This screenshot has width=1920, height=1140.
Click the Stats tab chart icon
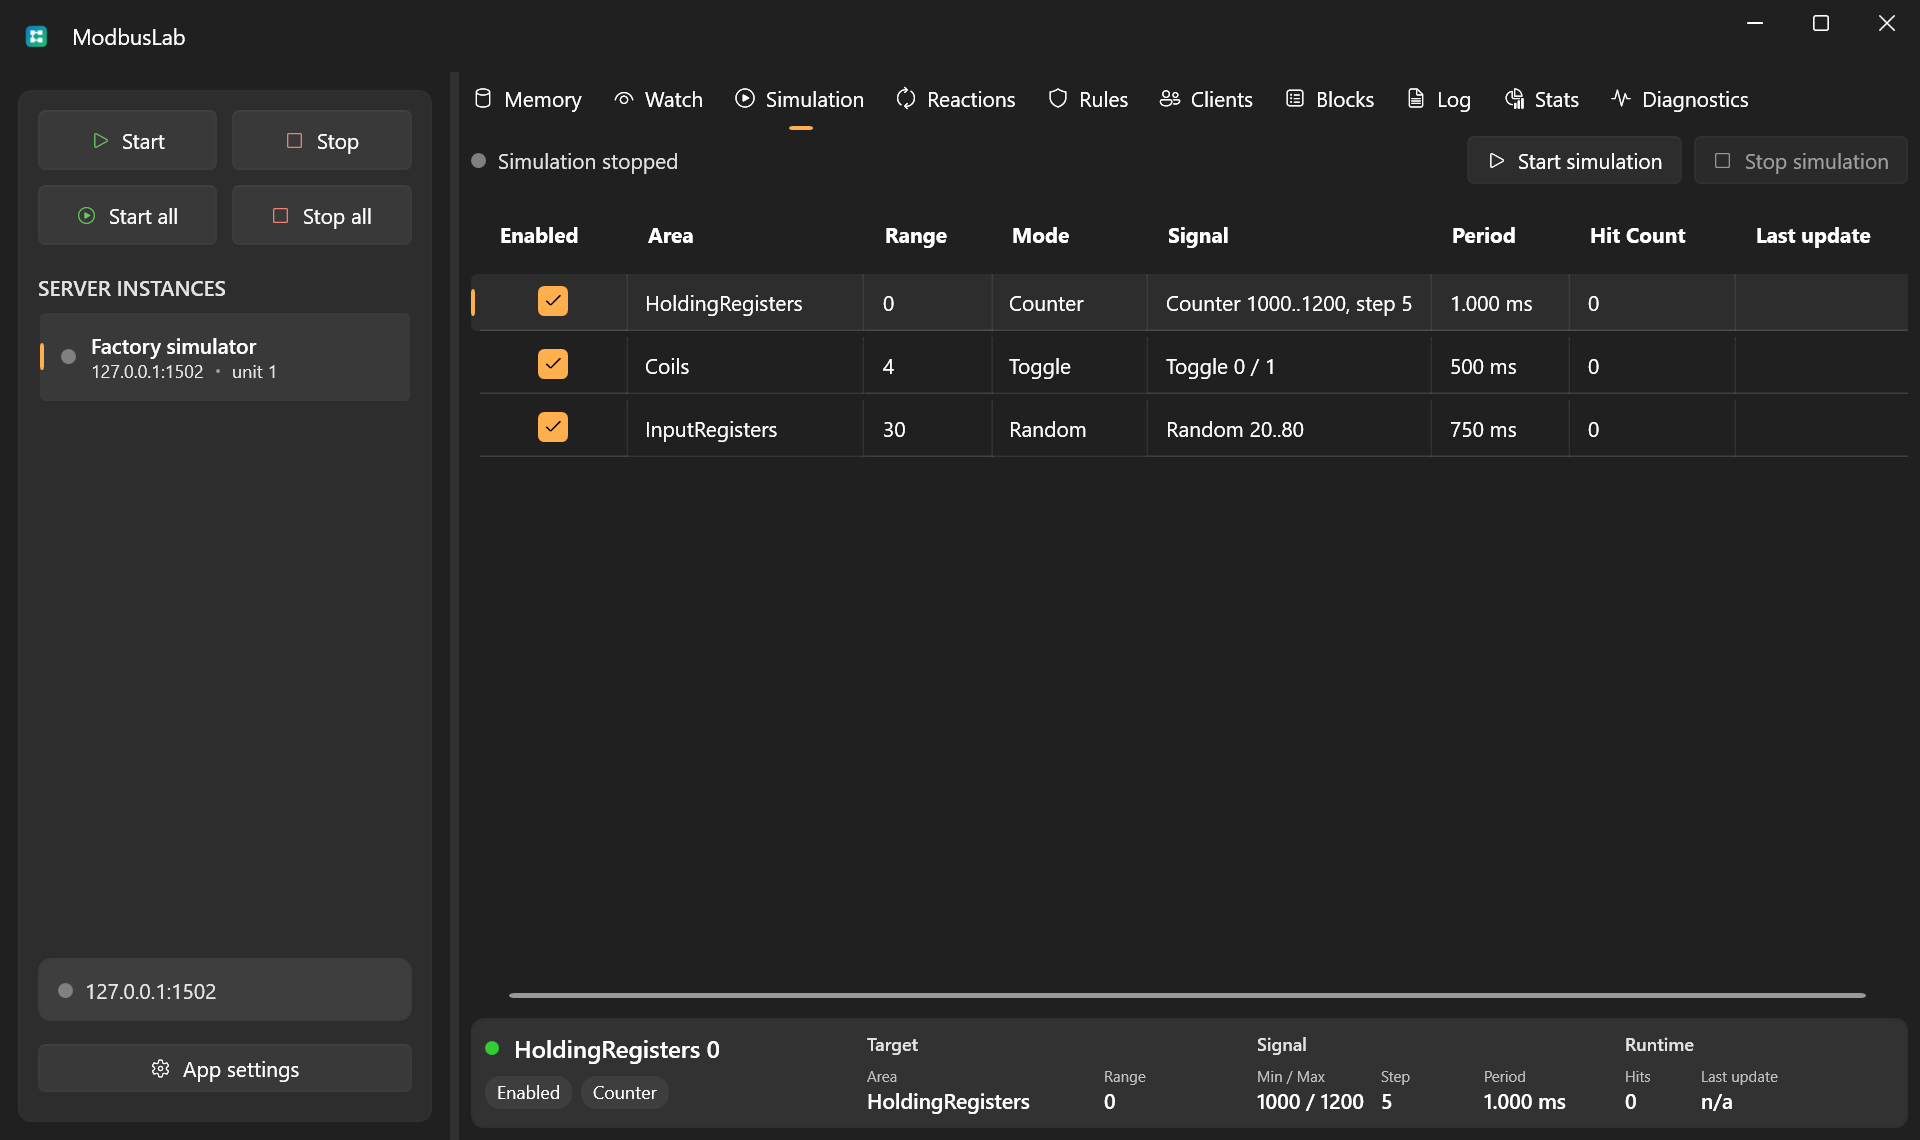tap(1515, 99)
